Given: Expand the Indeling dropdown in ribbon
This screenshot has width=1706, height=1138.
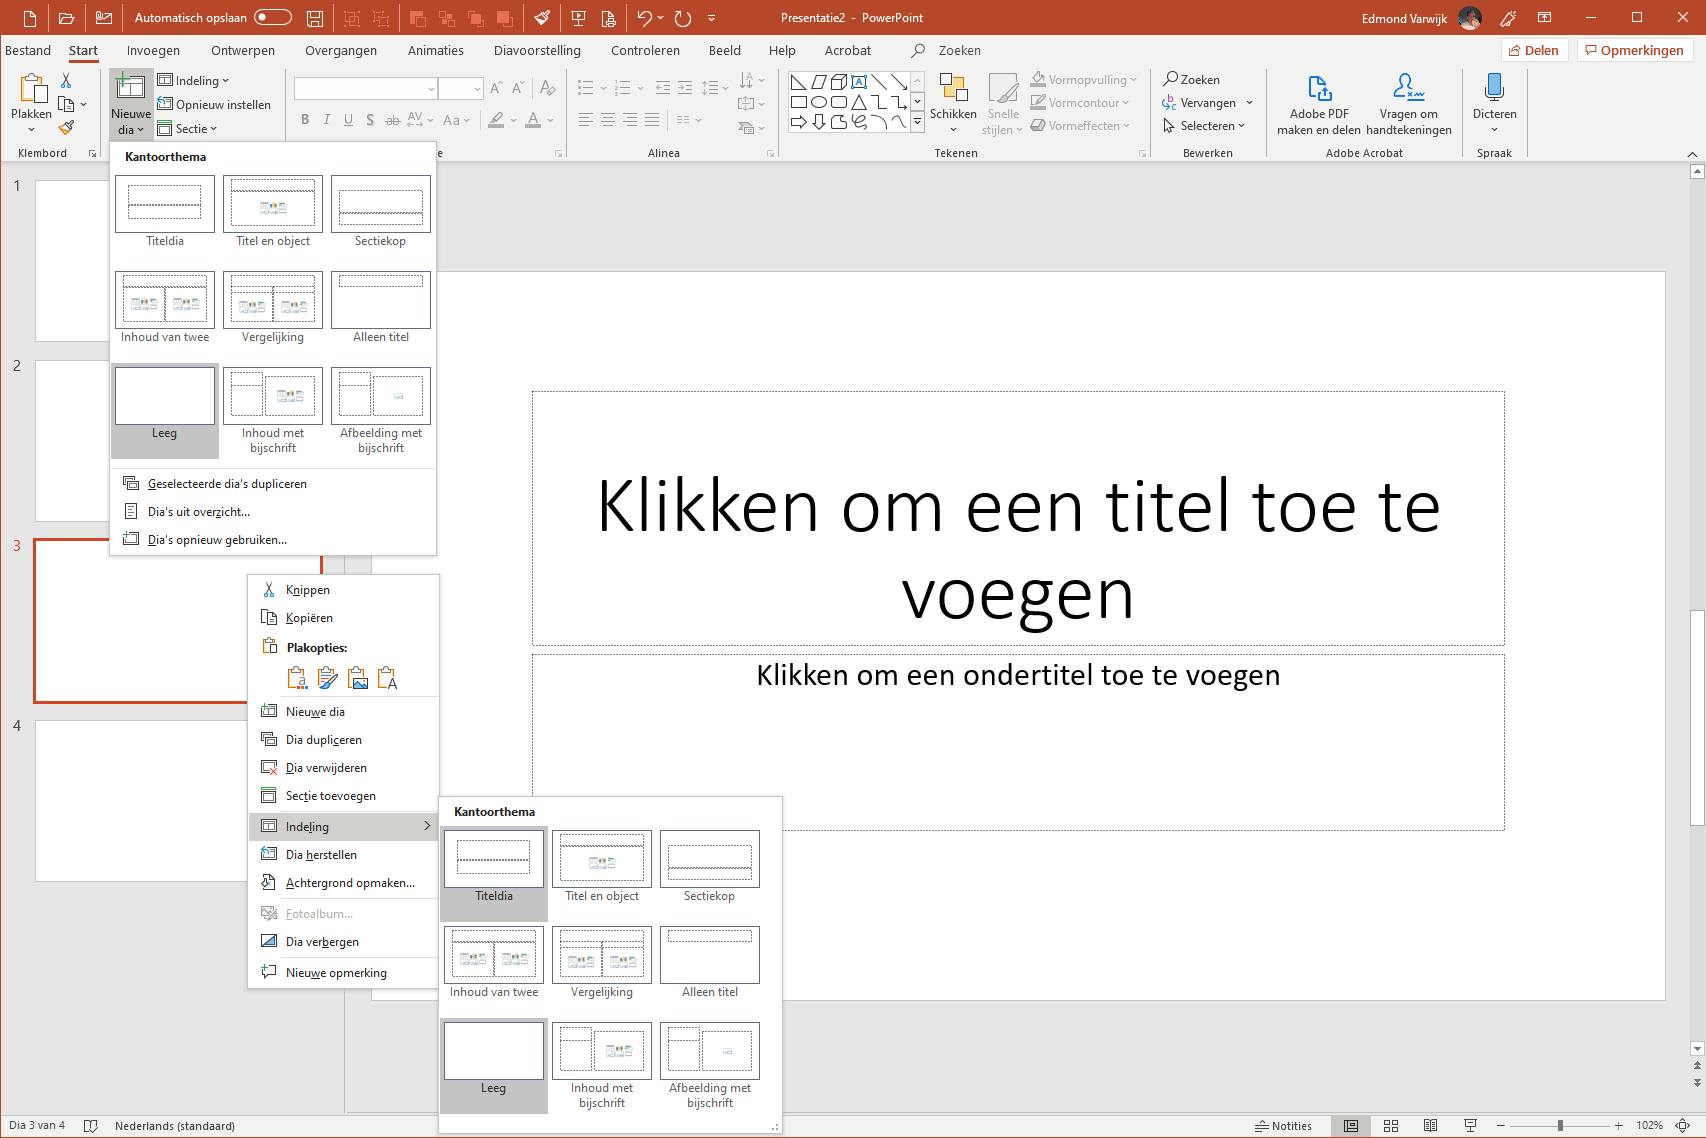Looking at the screenshot, I should (x=194, y=81).
